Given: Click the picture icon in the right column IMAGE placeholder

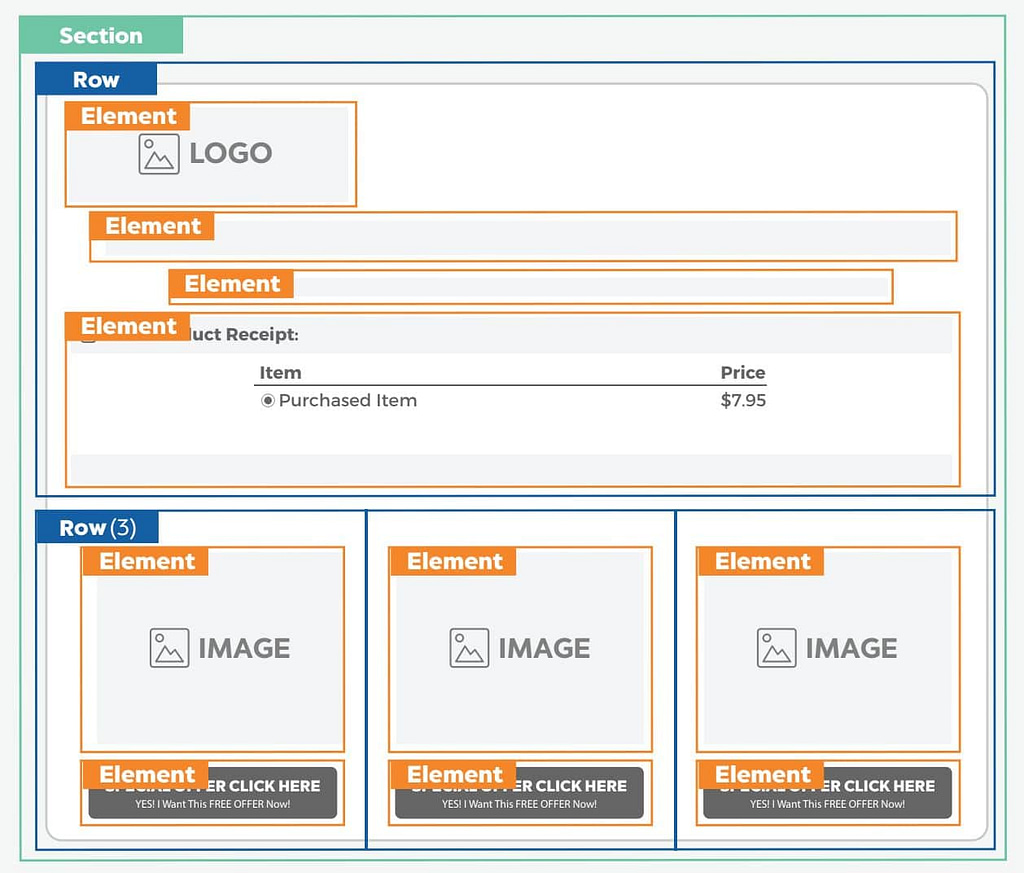Looking at the screenshot, I should tap(776, 648).
